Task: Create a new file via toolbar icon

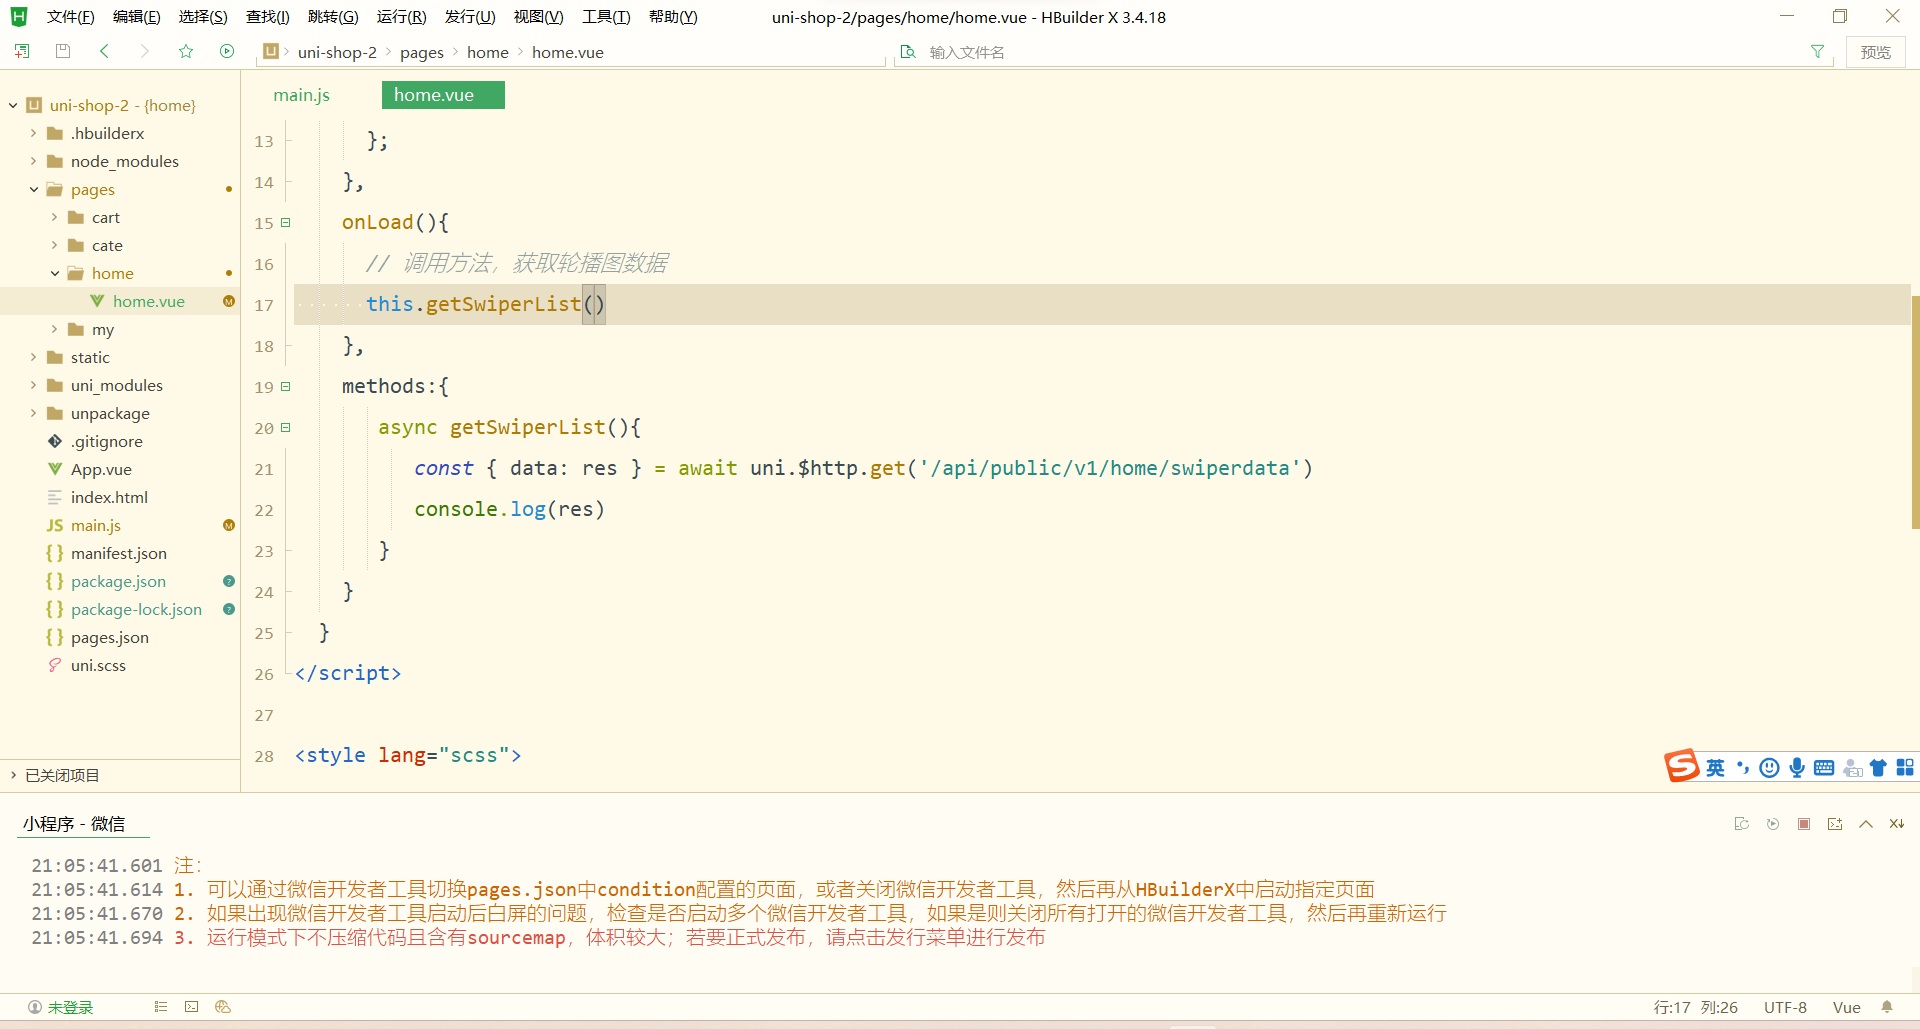Action: (21, 51)
